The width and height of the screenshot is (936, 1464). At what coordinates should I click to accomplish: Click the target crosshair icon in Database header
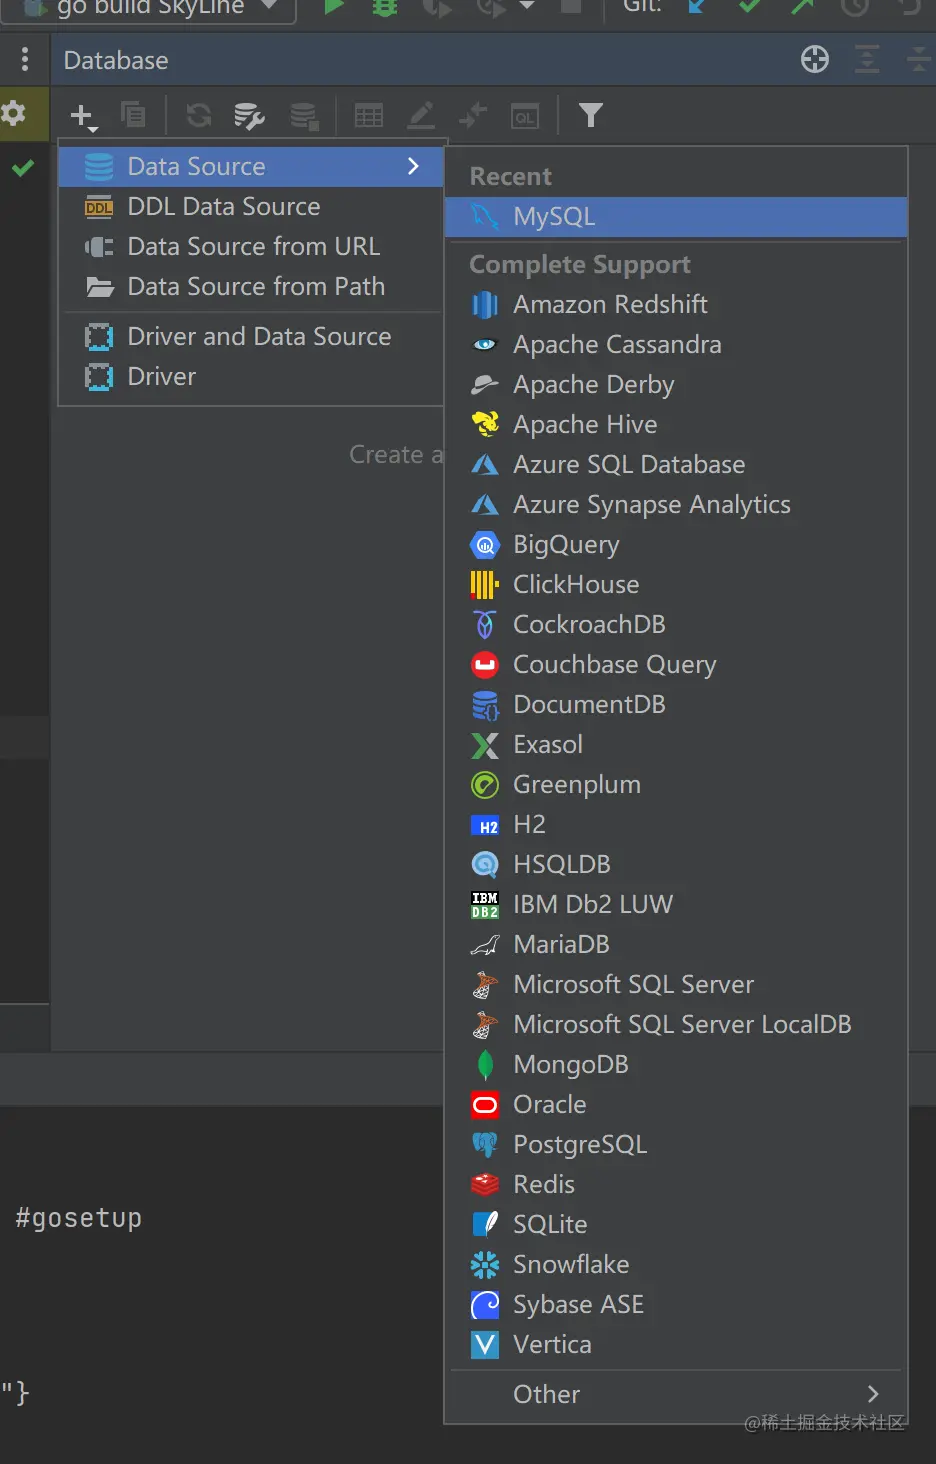point(815,60)
